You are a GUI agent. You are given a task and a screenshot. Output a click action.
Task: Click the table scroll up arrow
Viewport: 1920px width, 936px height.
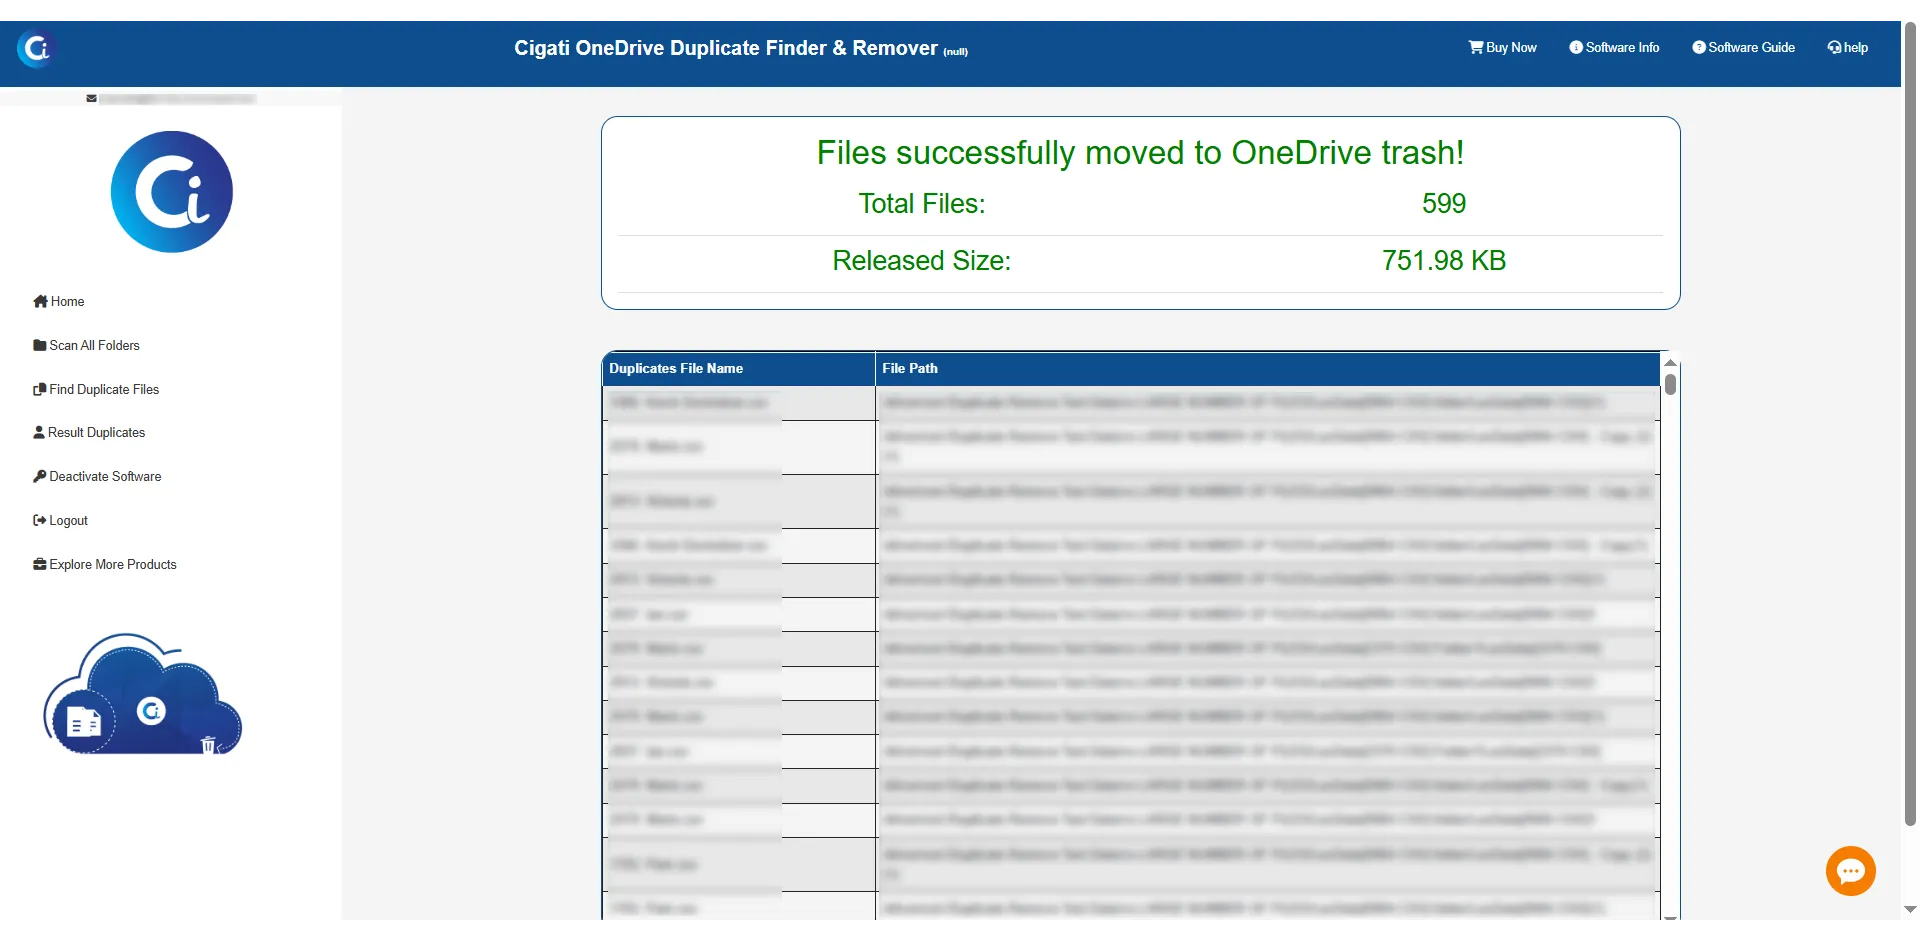[1670, 362]
